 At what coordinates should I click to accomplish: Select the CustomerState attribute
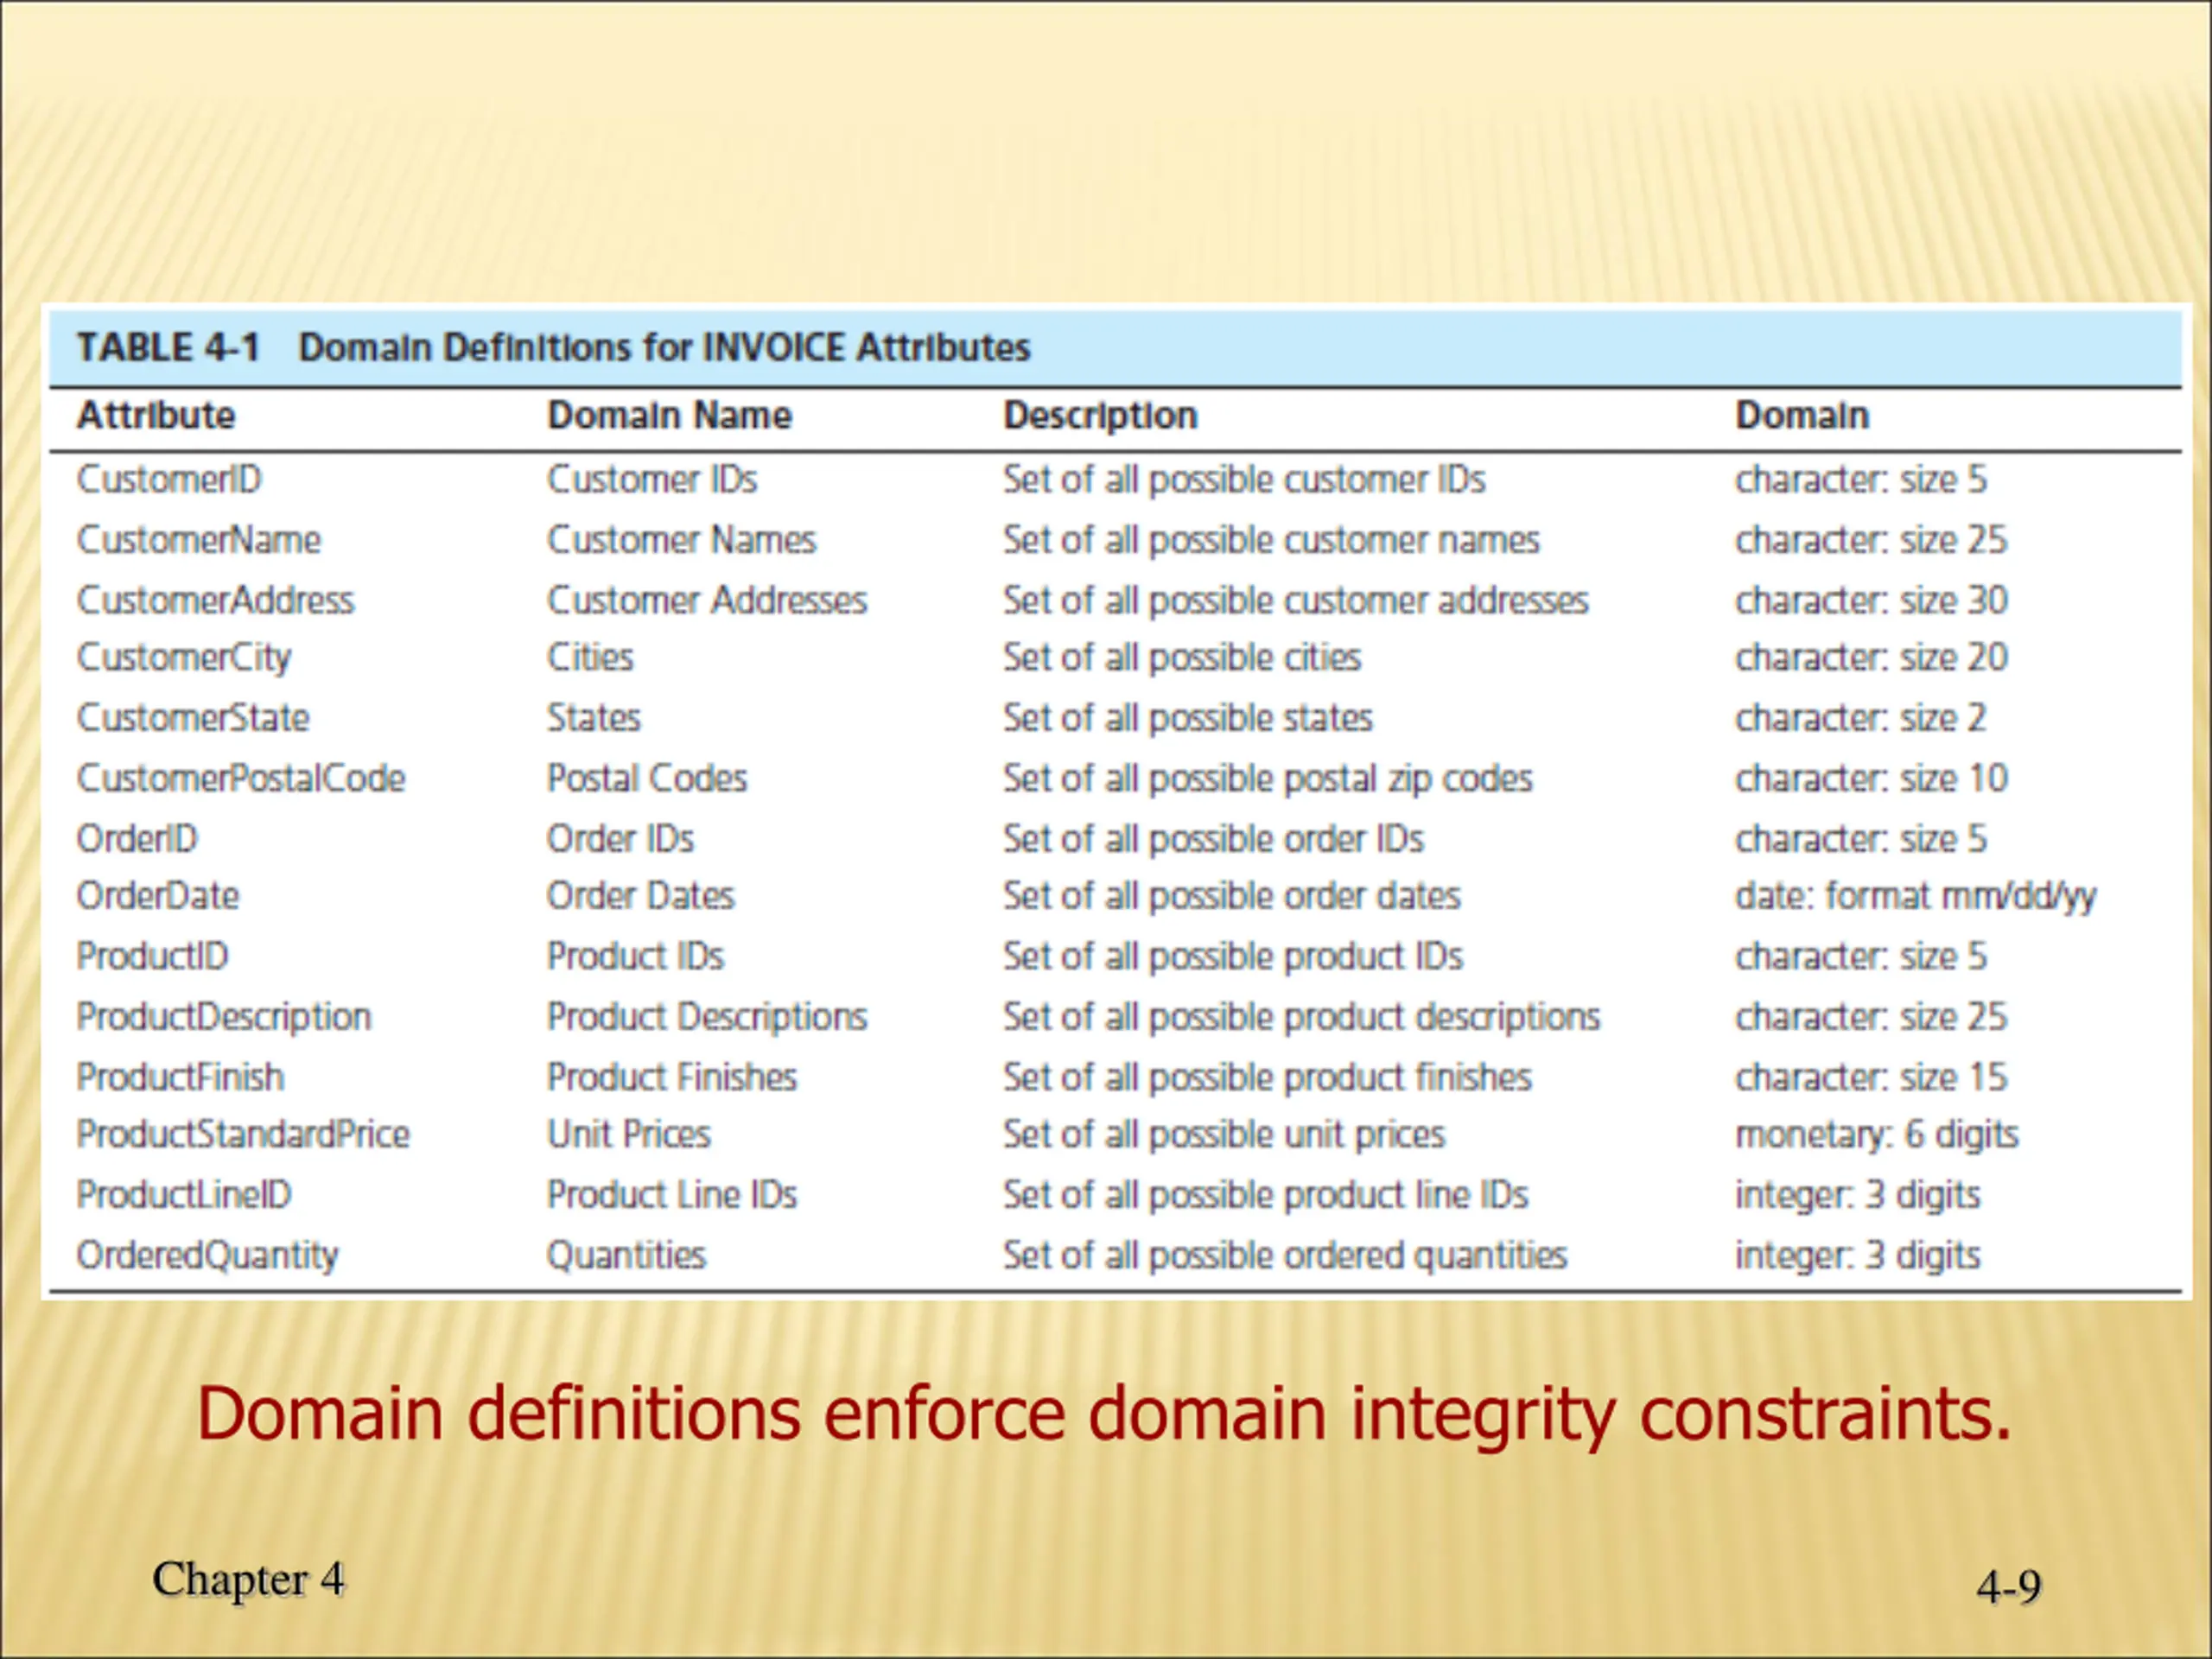pyautogui.click(x=193, y=718)
